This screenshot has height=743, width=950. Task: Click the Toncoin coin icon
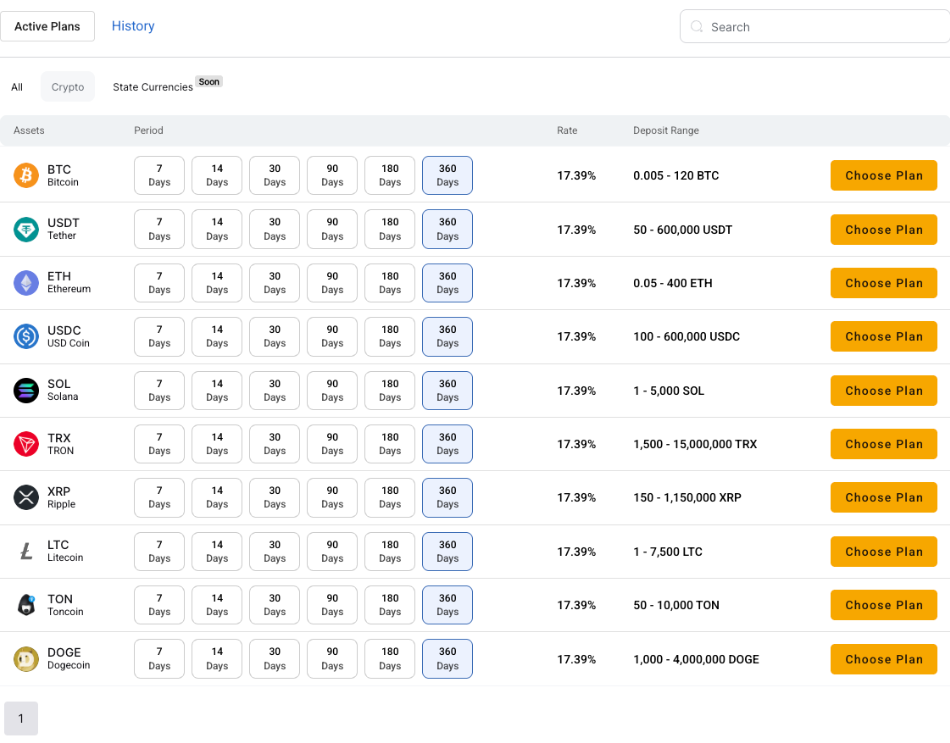click(26, 605)
